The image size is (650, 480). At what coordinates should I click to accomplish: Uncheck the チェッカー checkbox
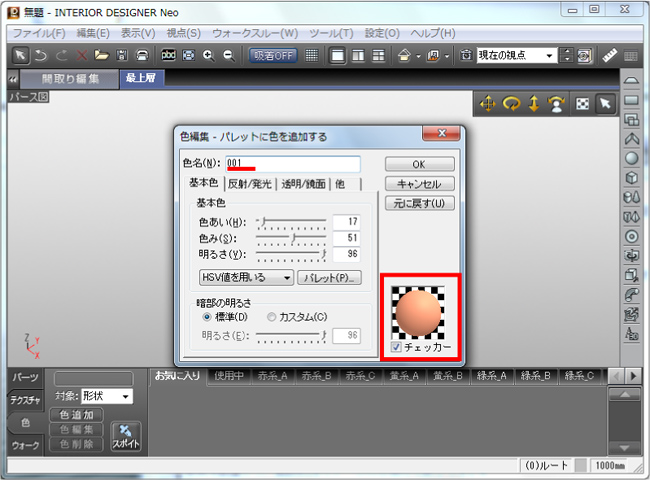click(x=397, y=347)
